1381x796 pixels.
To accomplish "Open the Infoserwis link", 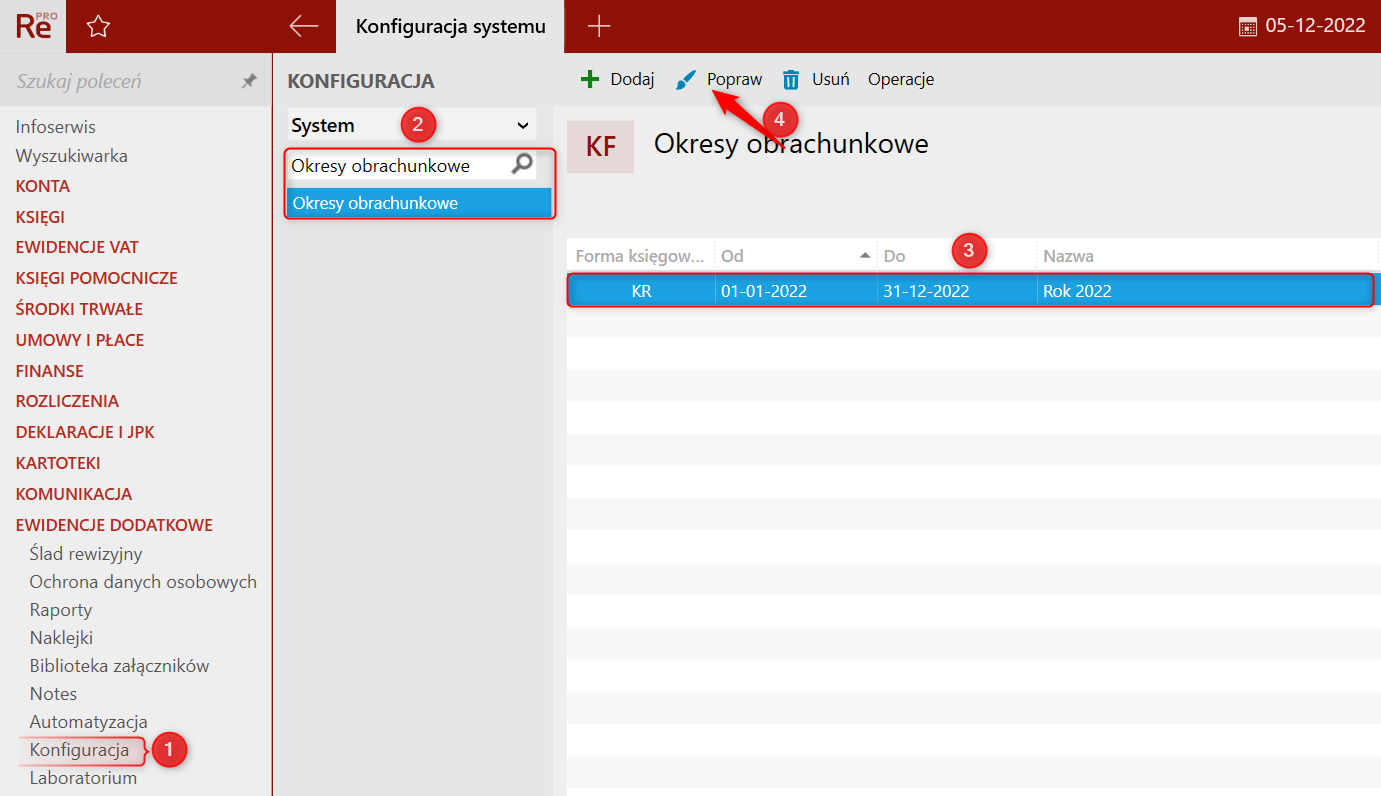I will click(x=56, y=127).
